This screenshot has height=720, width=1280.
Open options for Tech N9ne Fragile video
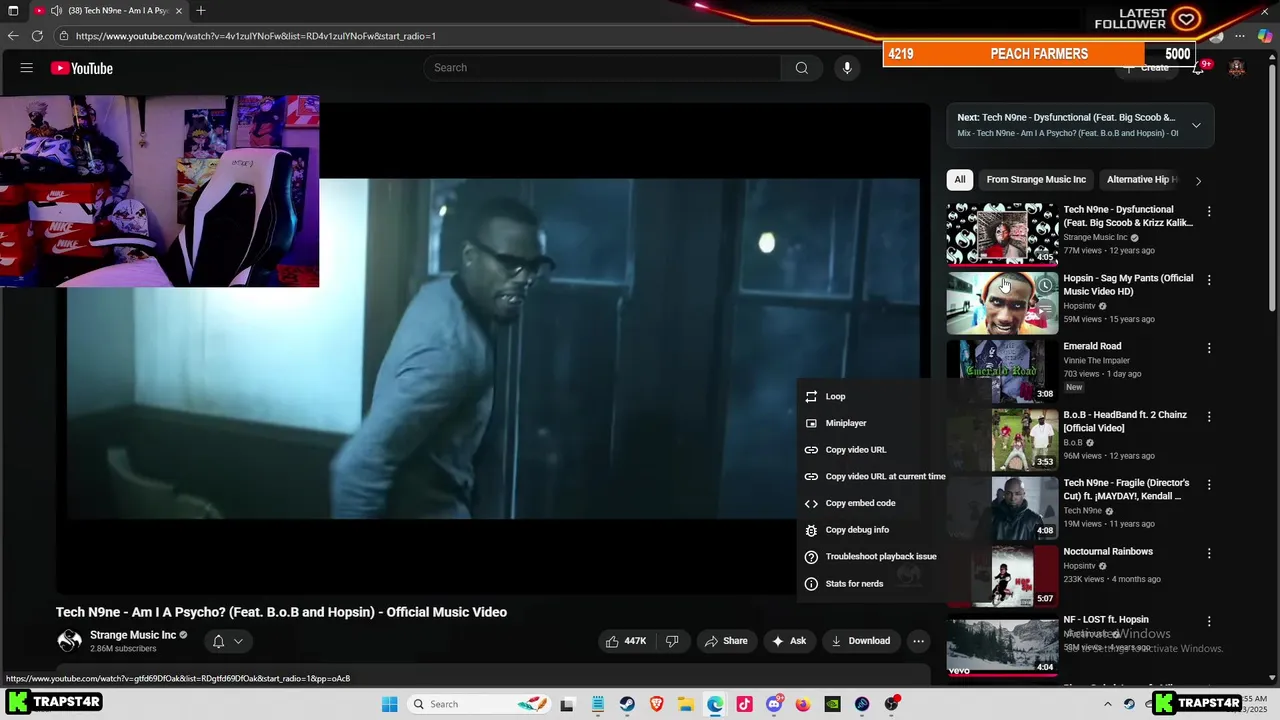[1209, 485]
